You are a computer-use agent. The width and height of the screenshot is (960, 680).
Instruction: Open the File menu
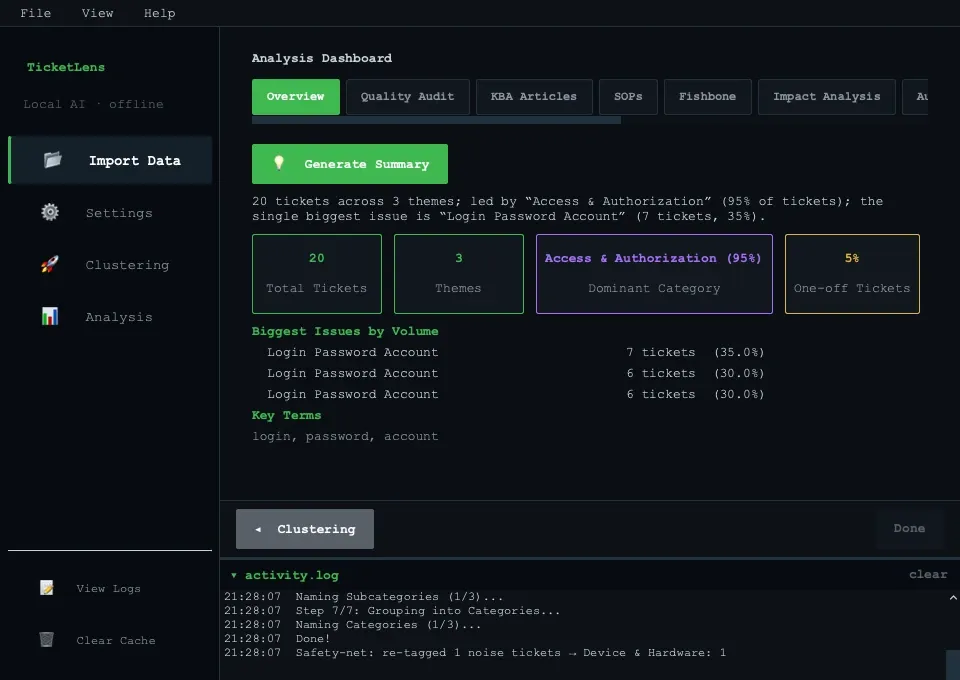(x=36, y=13)
